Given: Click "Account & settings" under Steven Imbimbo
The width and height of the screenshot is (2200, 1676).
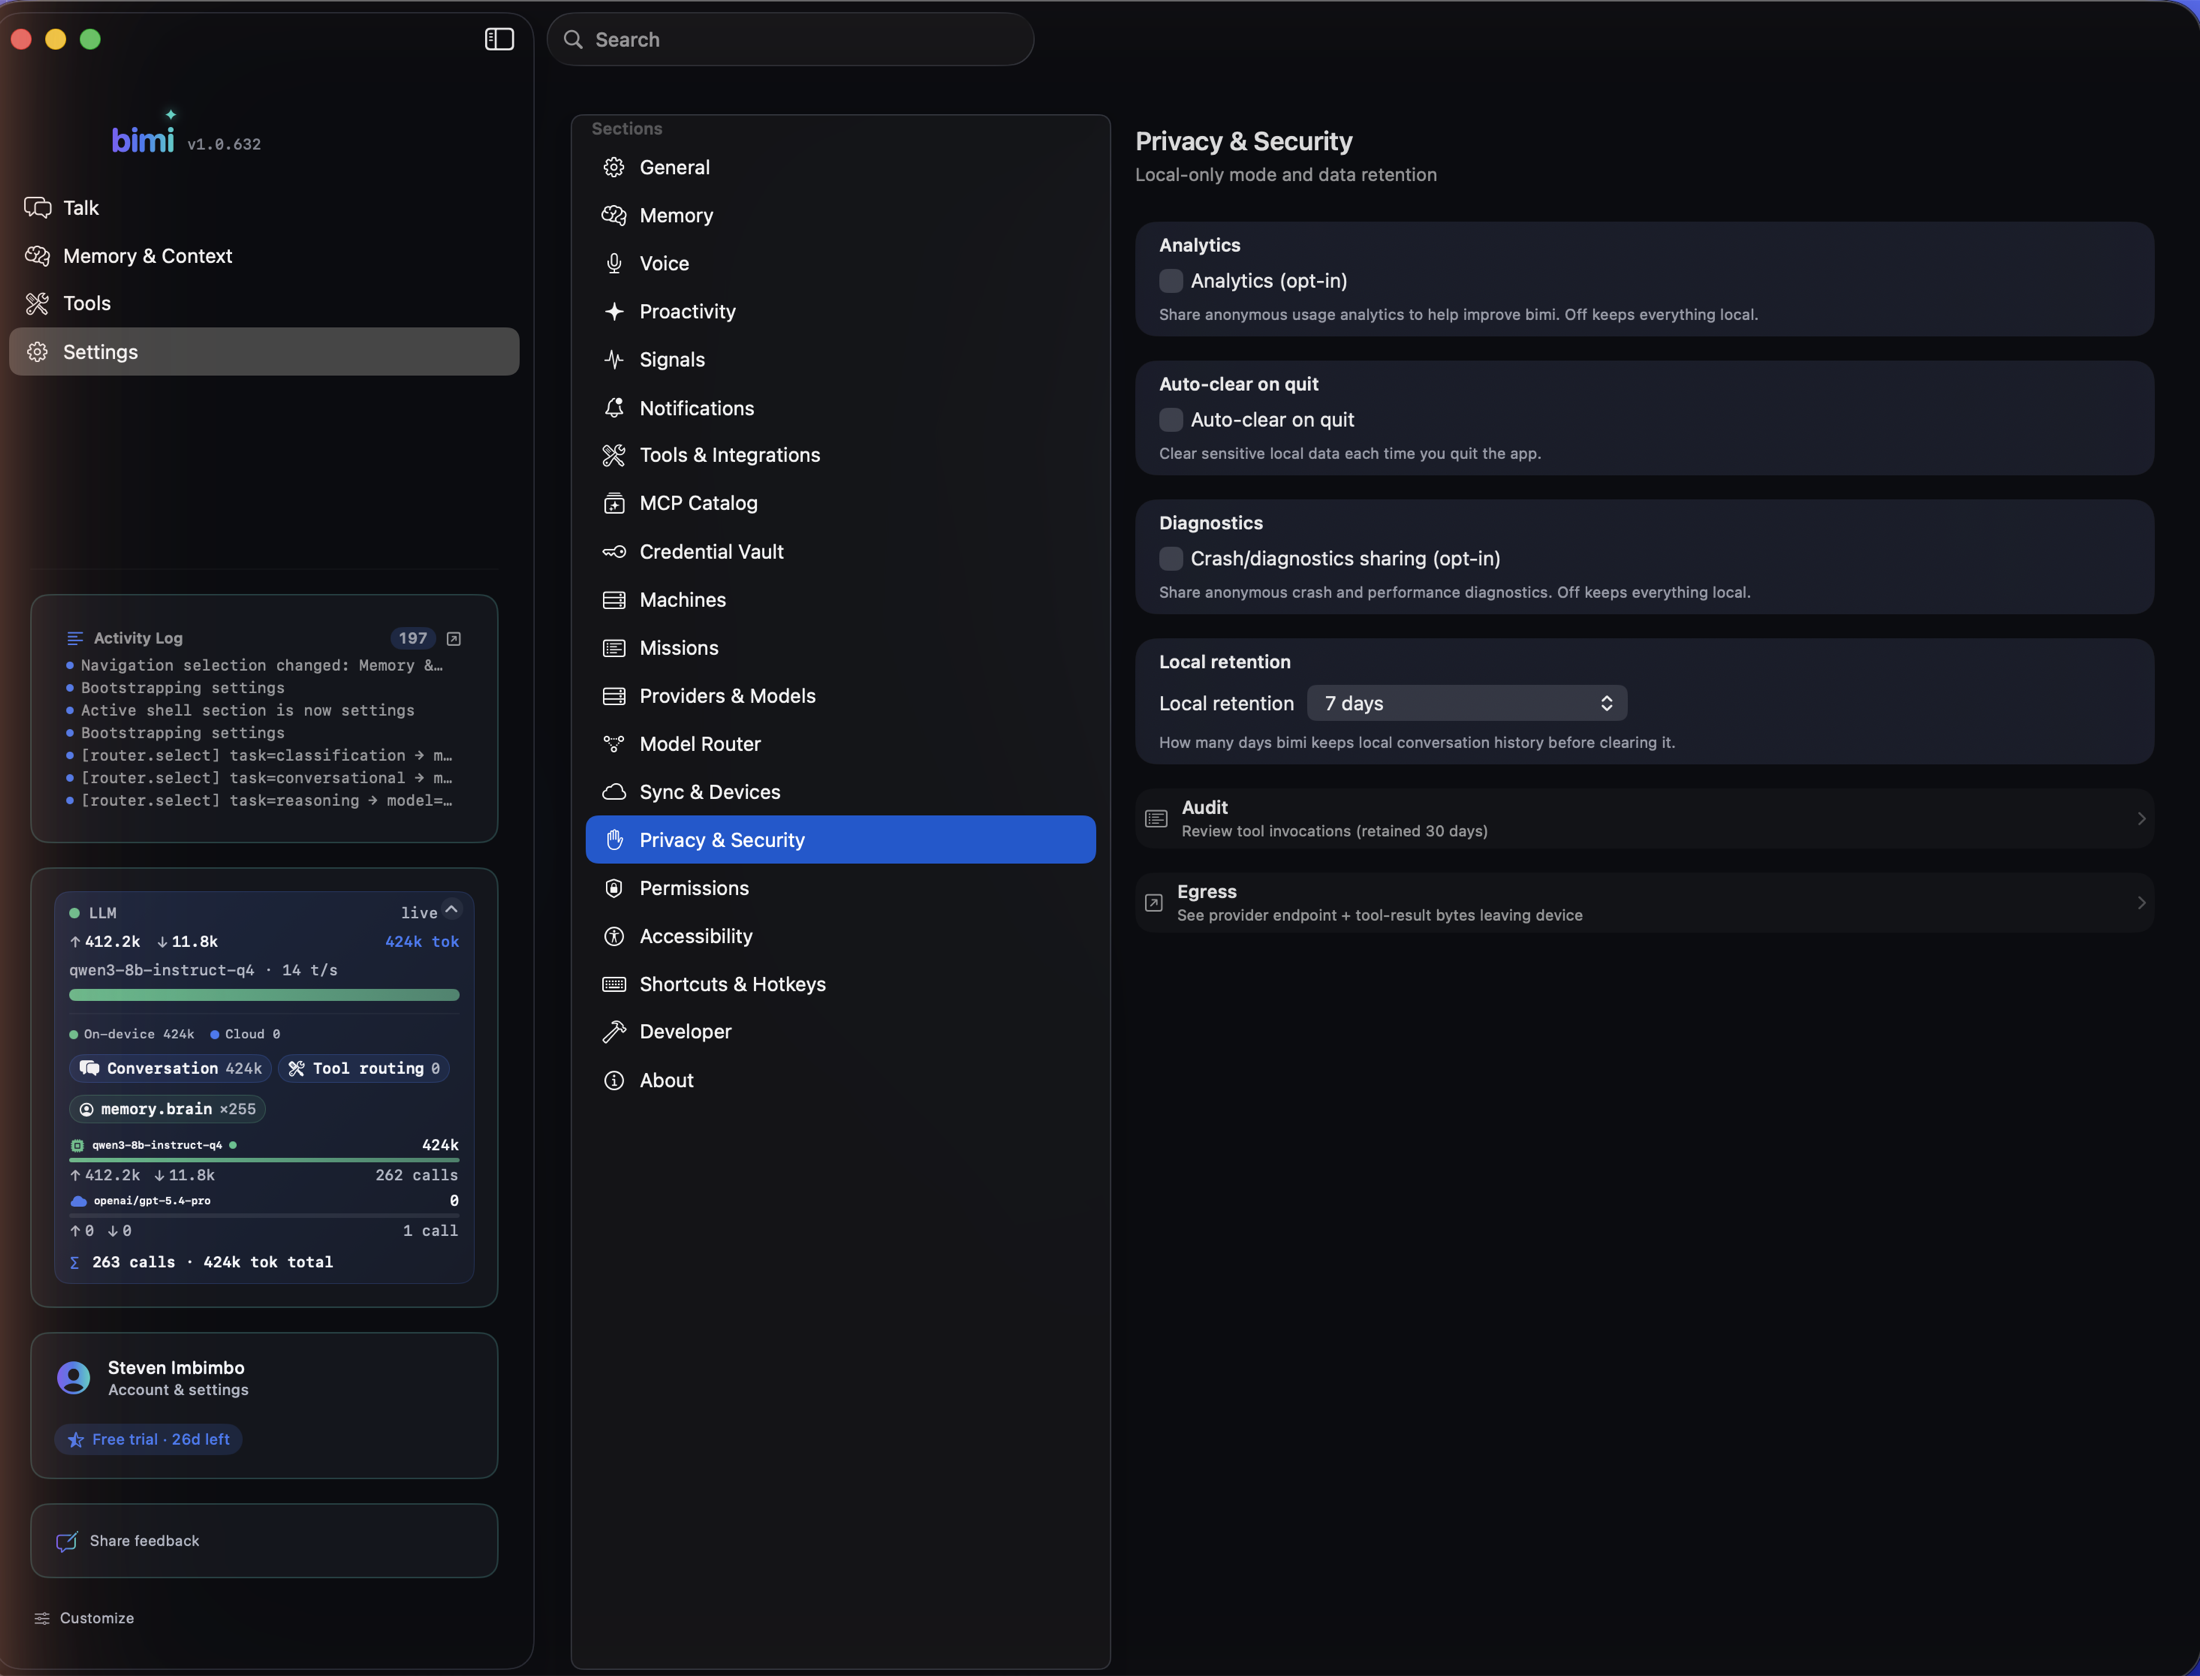Looking at the screenshot, I should pyautogui.click(x=178, y=1391).
